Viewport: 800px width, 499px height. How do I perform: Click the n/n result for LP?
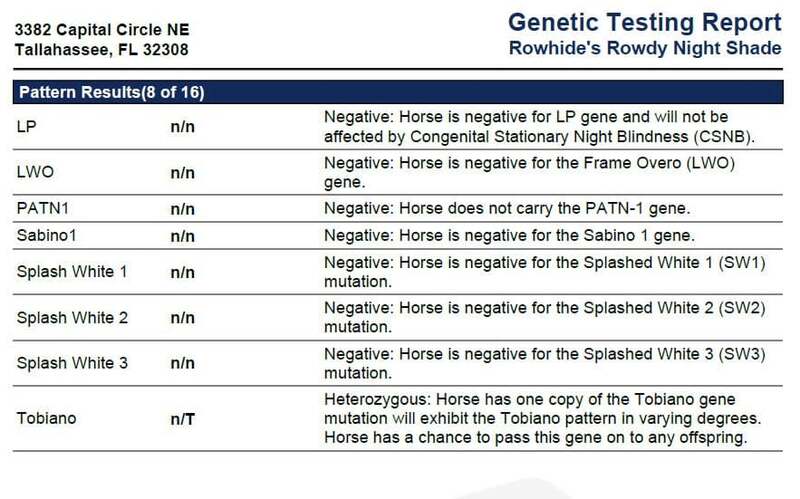point(183,127)
